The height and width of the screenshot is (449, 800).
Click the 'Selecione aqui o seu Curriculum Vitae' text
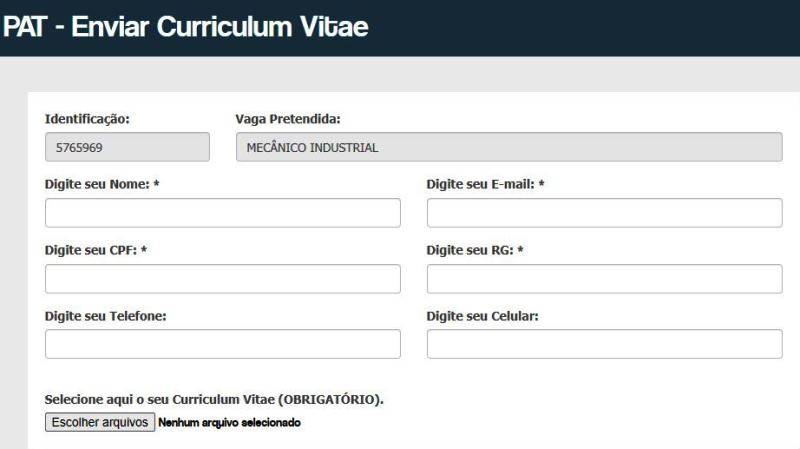[x=214, y=400]
